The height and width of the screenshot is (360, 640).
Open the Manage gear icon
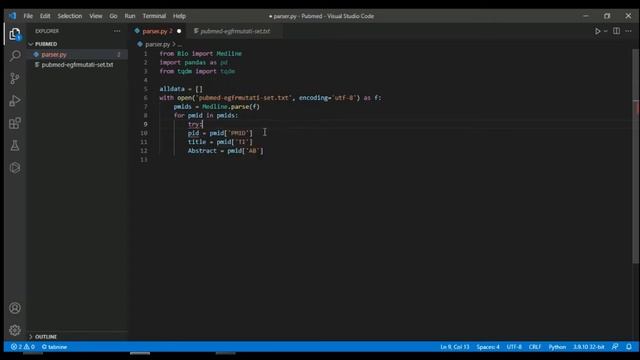(x=15, y=330)
